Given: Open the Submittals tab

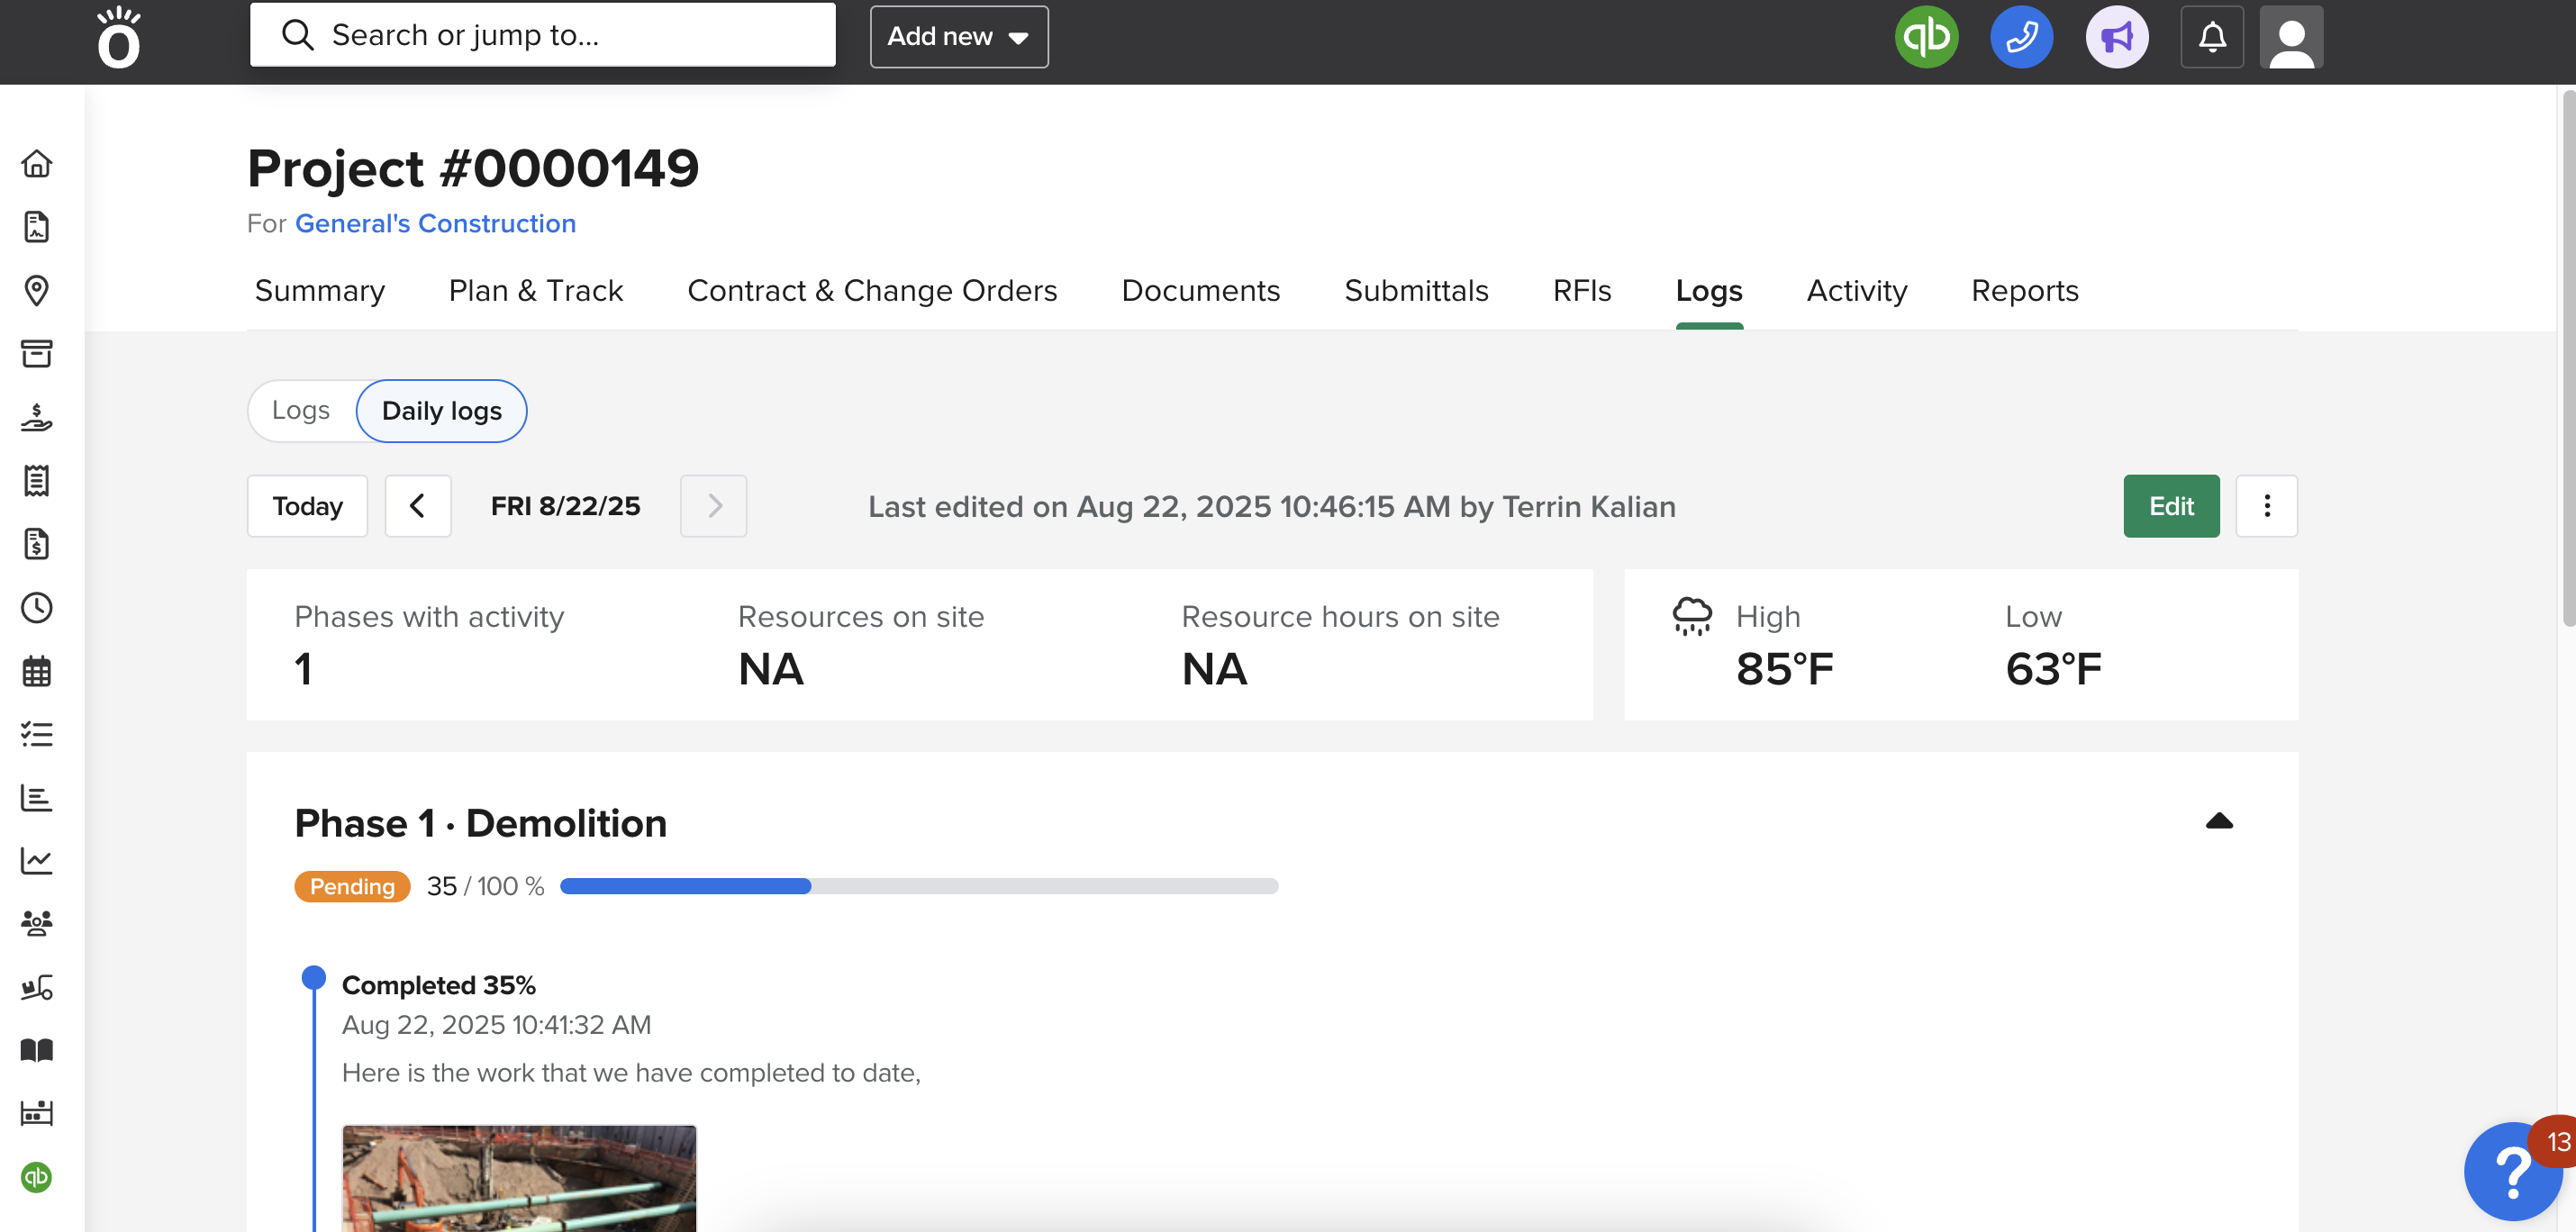Looking at the screenshot, I should [x=1415, y=291].
